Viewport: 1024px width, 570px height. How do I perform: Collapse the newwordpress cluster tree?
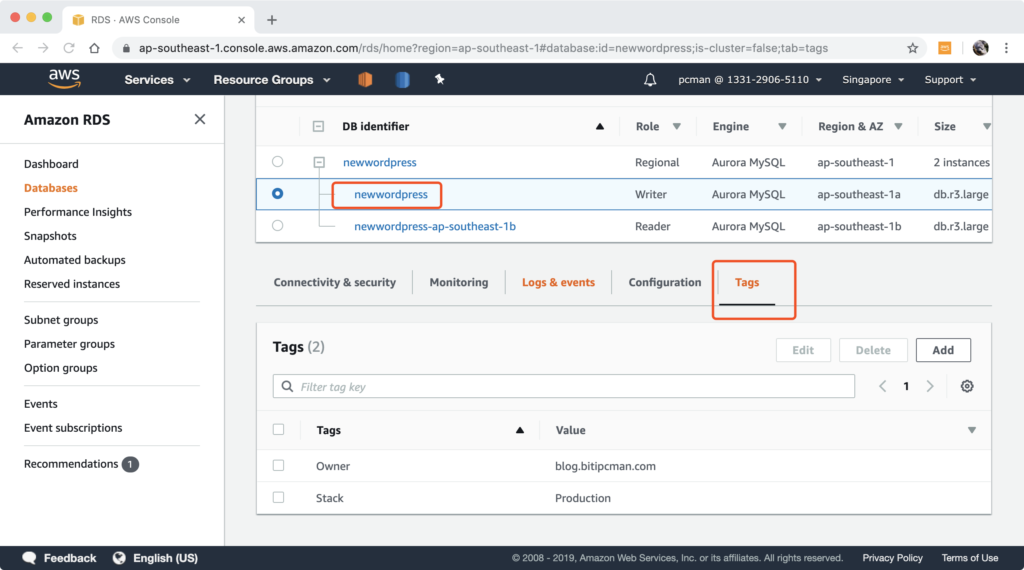(x=319, y=162)
